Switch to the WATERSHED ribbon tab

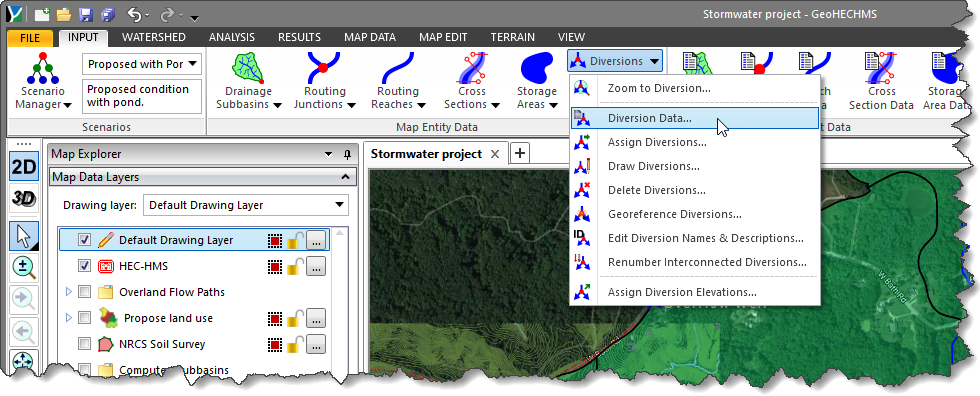point(154,37)
